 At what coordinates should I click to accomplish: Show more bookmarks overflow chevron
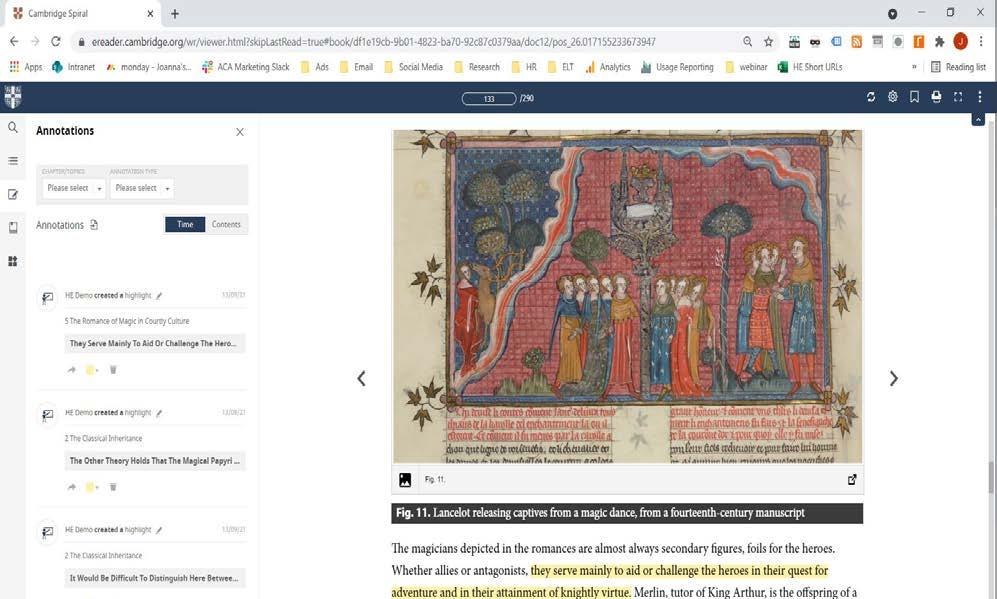(x=914, y=67)
